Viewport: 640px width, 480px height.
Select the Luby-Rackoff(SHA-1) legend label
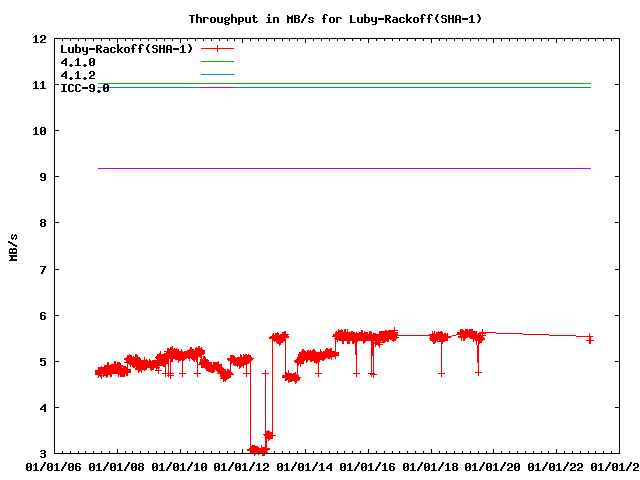coord(126,48)
